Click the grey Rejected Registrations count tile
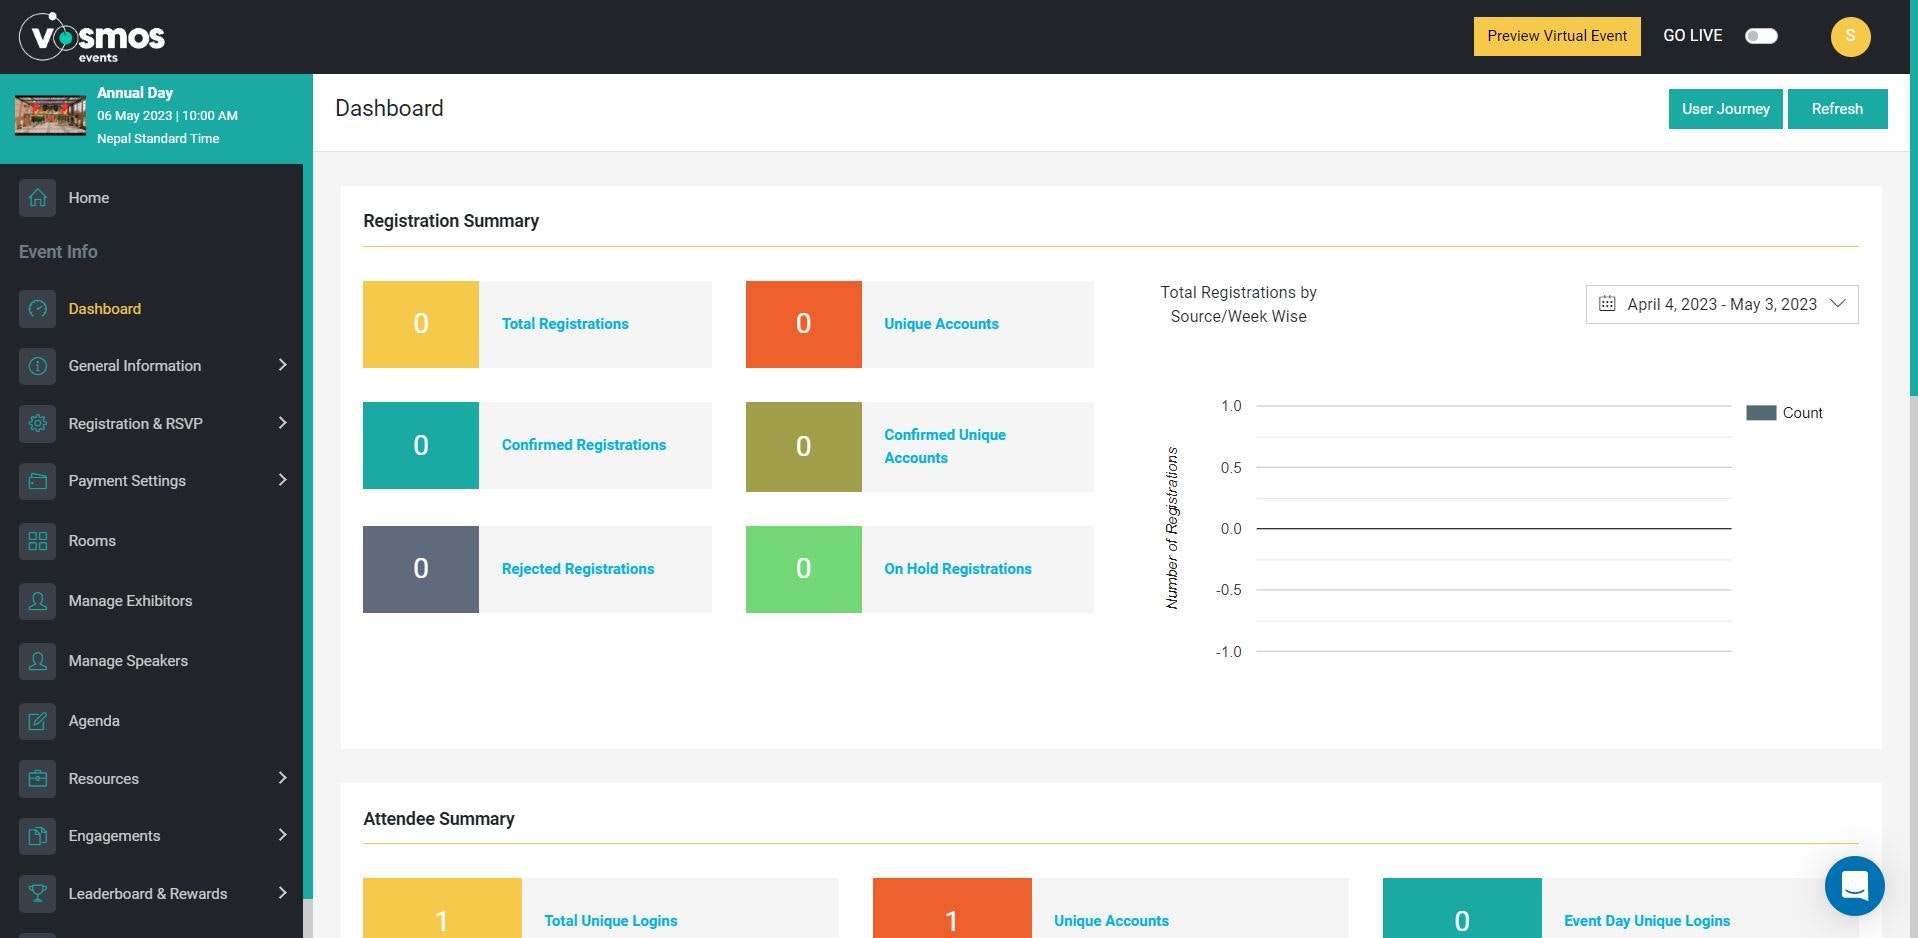 (421, 569)
